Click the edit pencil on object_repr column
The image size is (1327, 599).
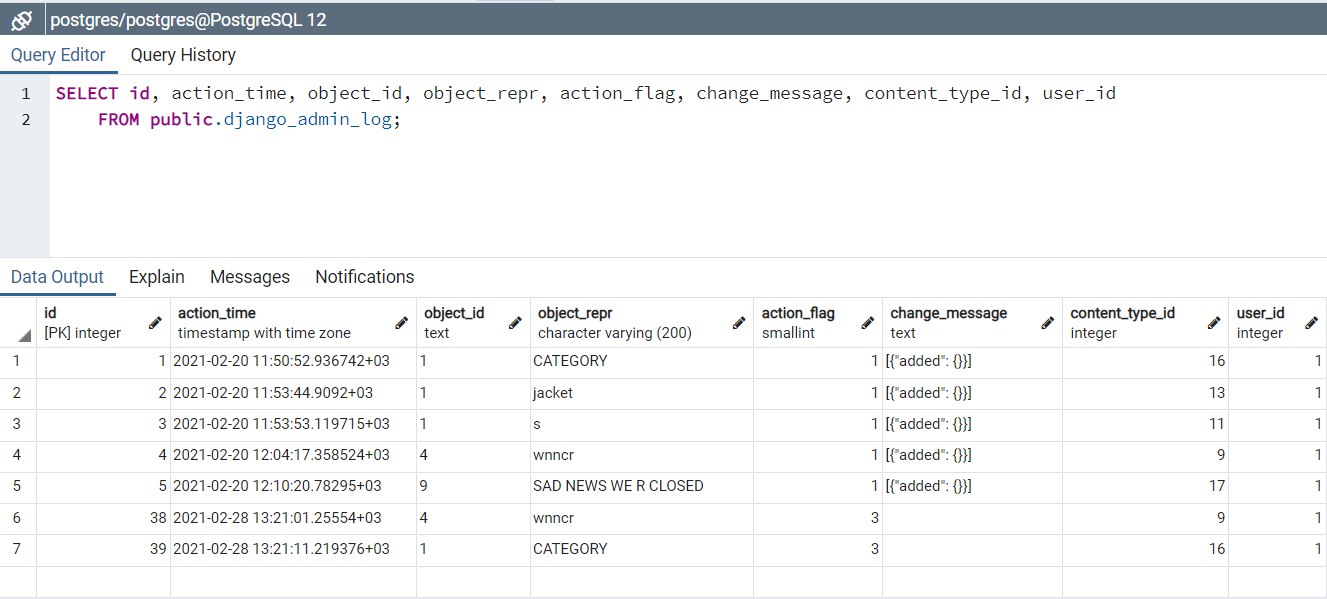[x=739, y=323]
